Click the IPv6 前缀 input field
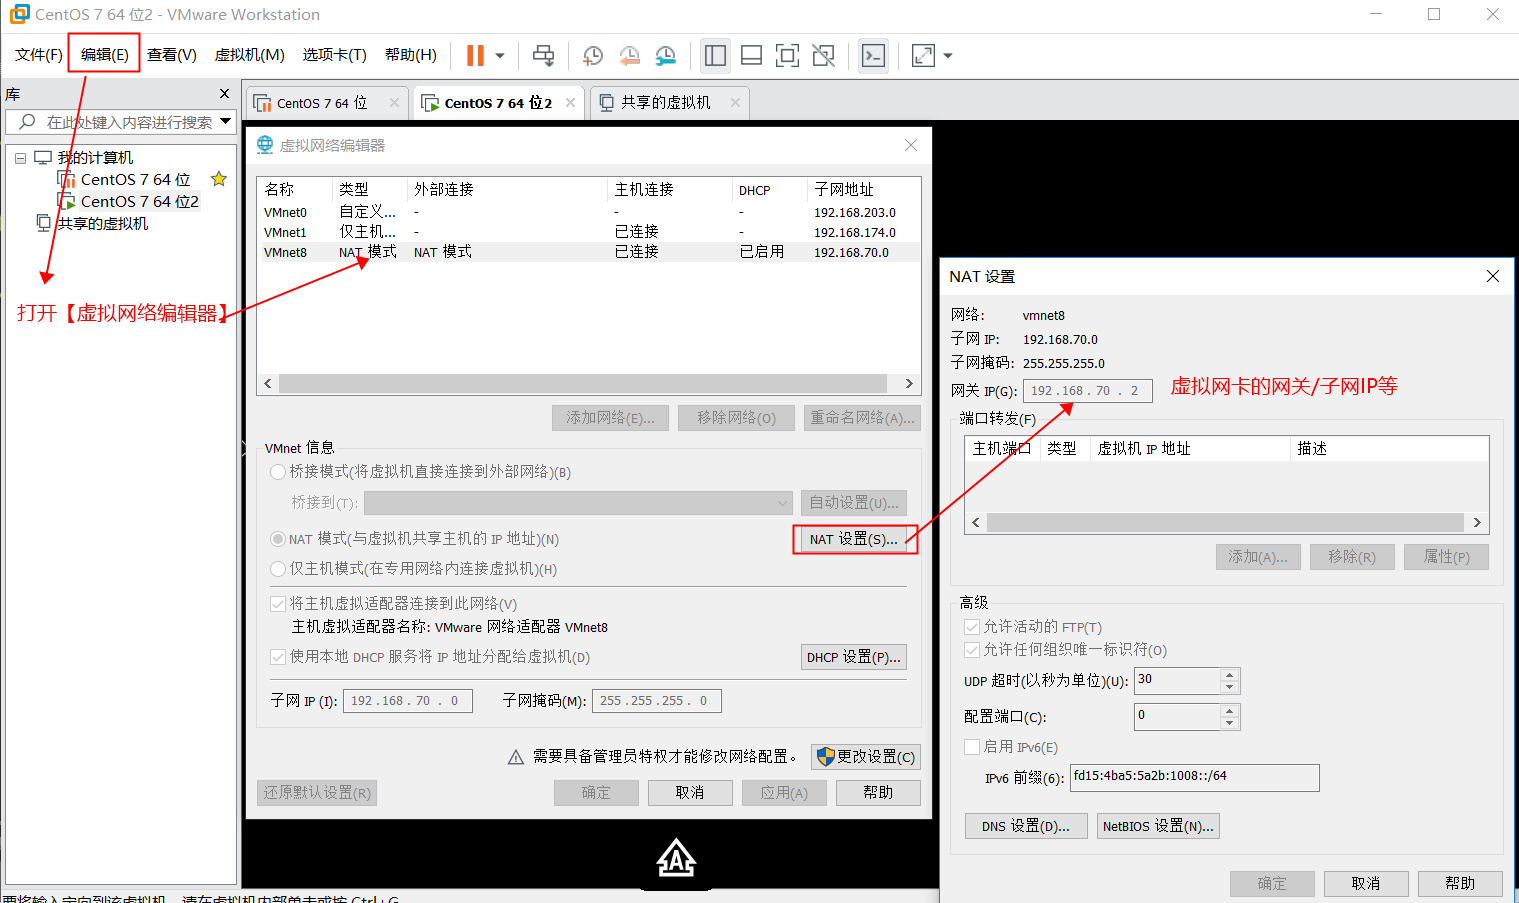The height and width of the screenshot is (903, 1519). [1195, 778]
